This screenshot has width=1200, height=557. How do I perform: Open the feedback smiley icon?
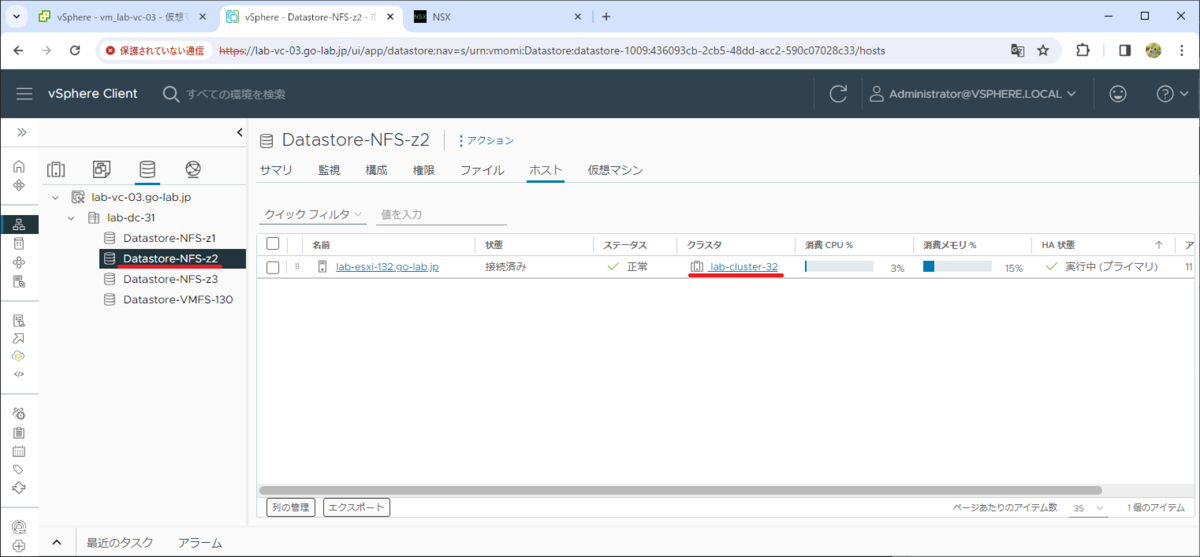click(1118, 93)
